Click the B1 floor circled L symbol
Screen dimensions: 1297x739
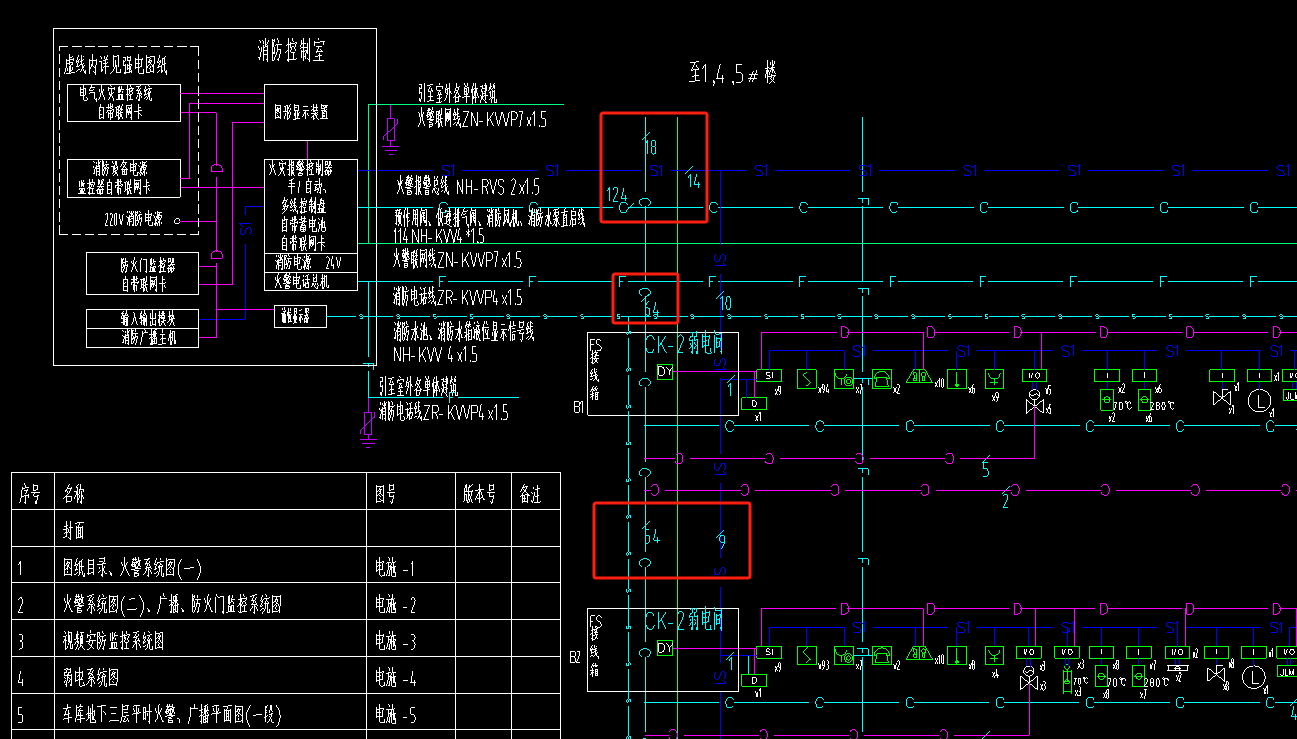[x=1260, y=402]
